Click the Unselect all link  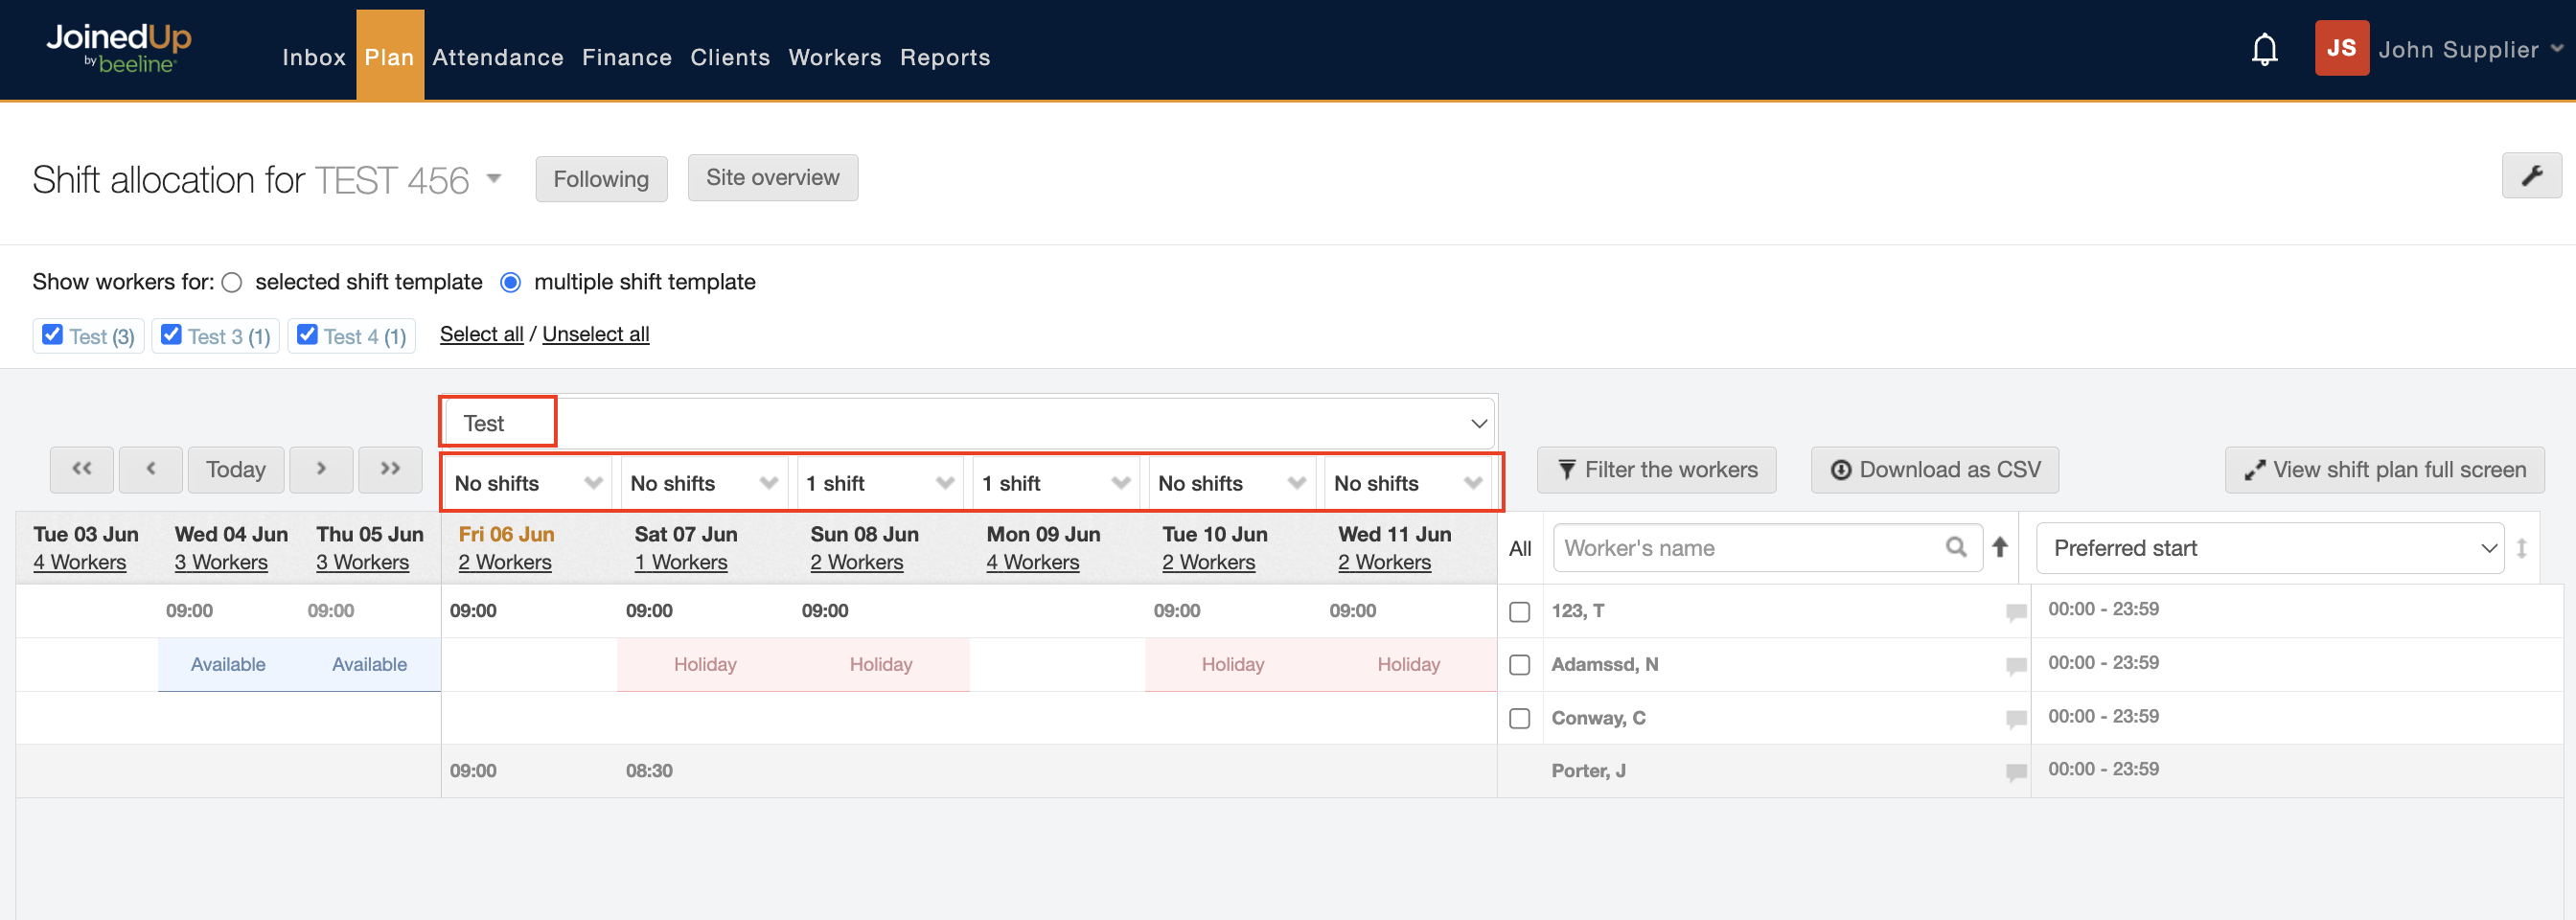pos(595,334)
